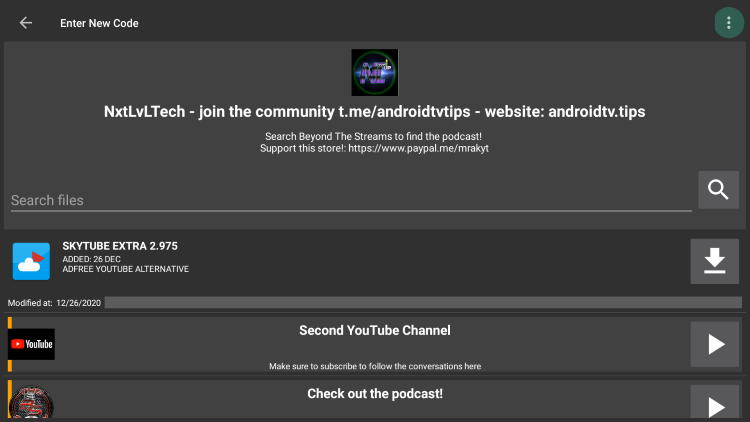Click the Modified at 12/26/2020 label
Viewport: 750px width, 422px height.
[x=54, y=303]
